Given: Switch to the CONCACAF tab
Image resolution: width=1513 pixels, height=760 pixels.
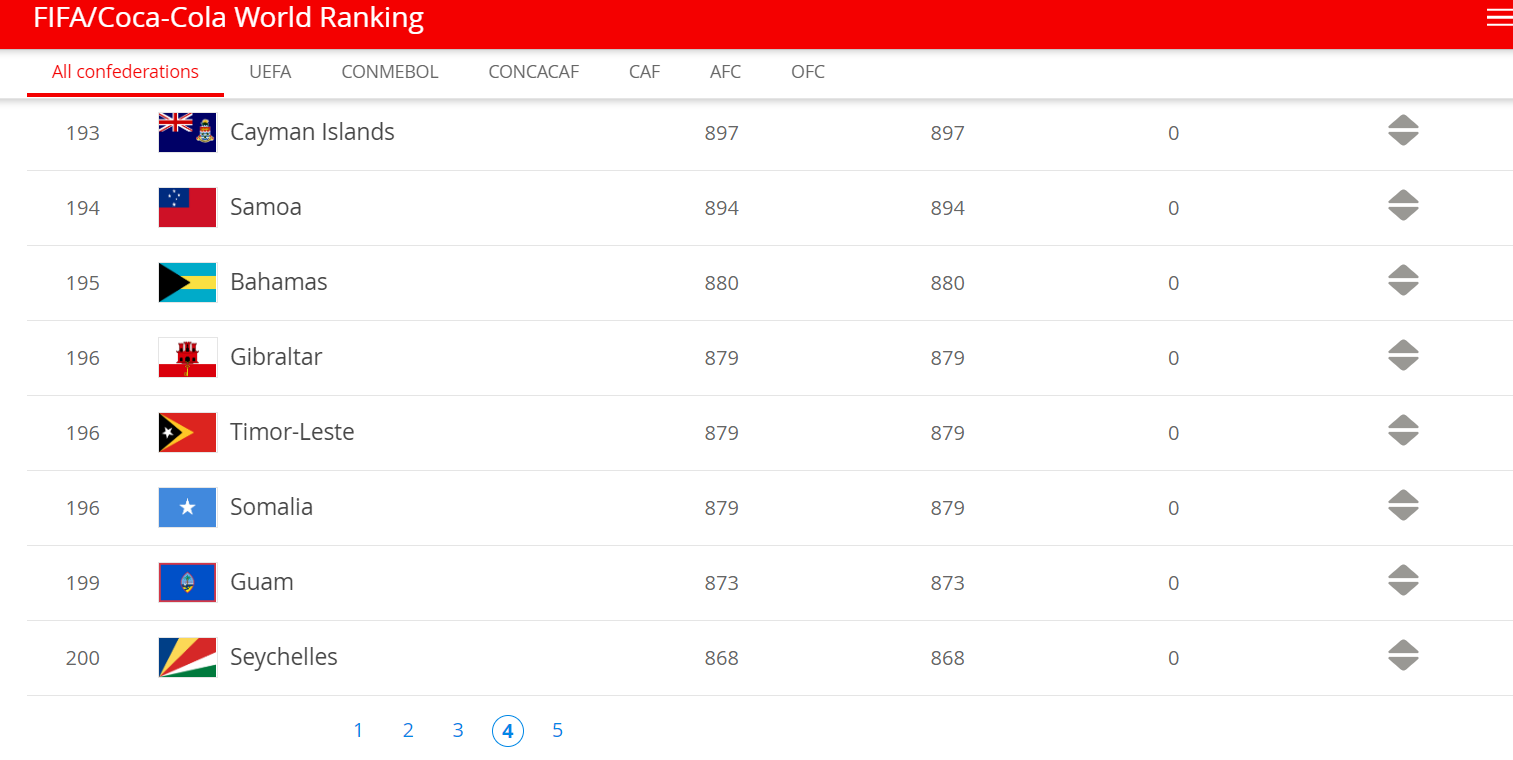Looking at the screenshot, I should click(x=534, y=72).
